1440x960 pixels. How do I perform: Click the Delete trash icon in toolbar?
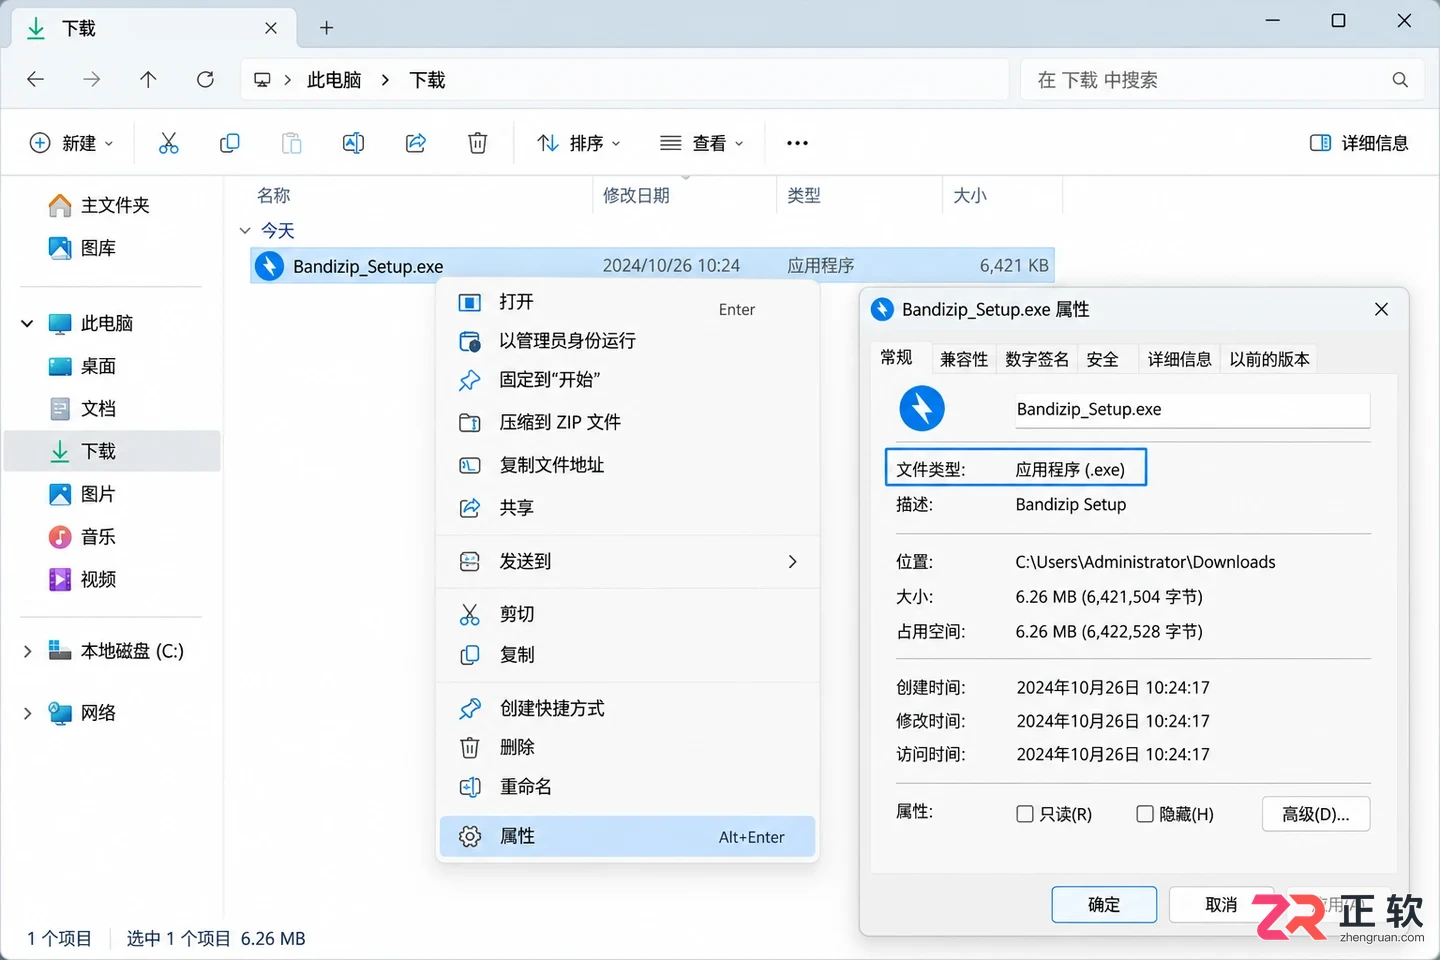point(478,143)
